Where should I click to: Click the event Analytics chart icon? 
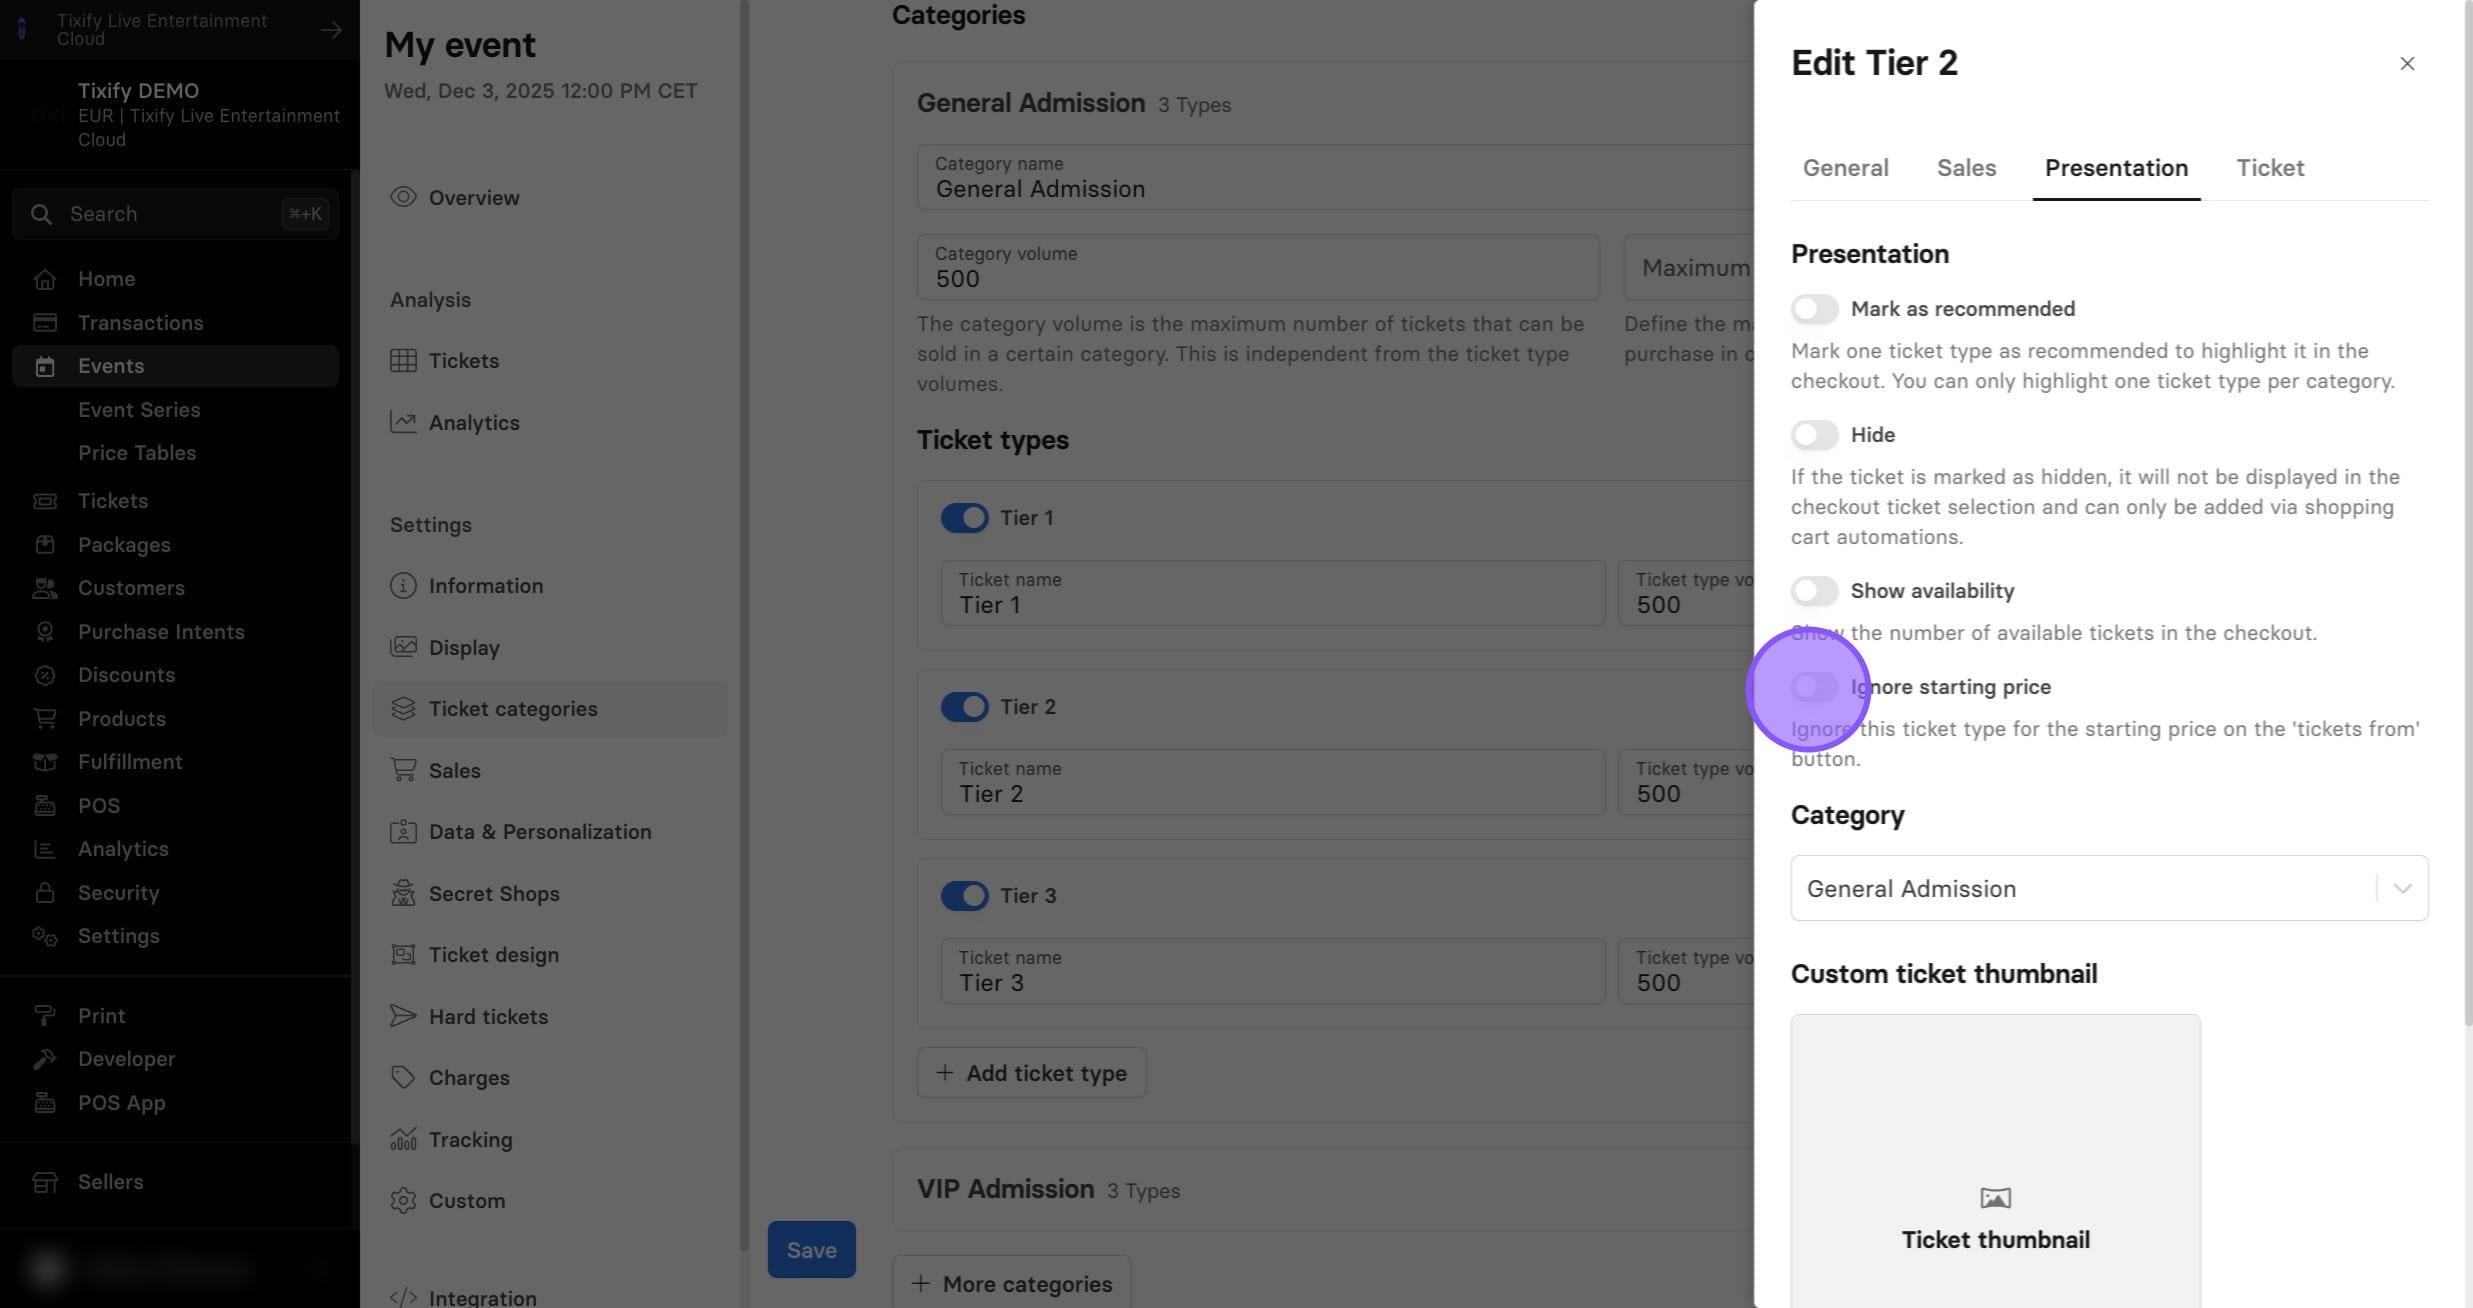click(x=403, y=422)
